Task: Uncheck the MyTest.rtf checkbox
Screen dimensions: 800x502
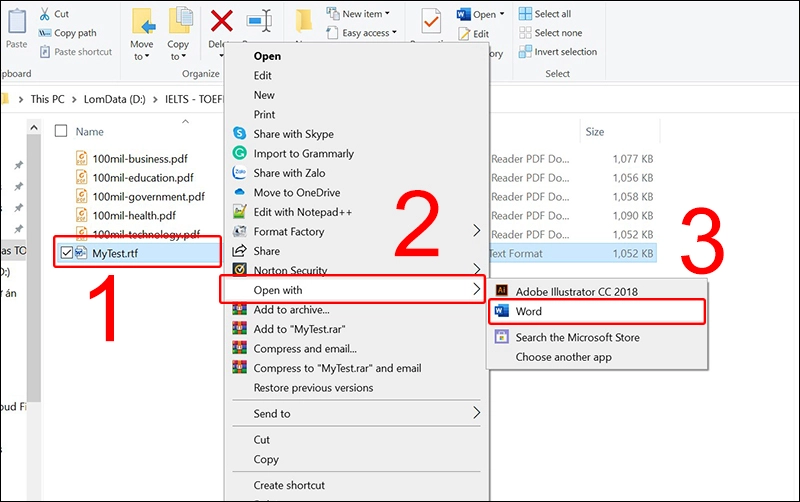Action: (66, 253)
